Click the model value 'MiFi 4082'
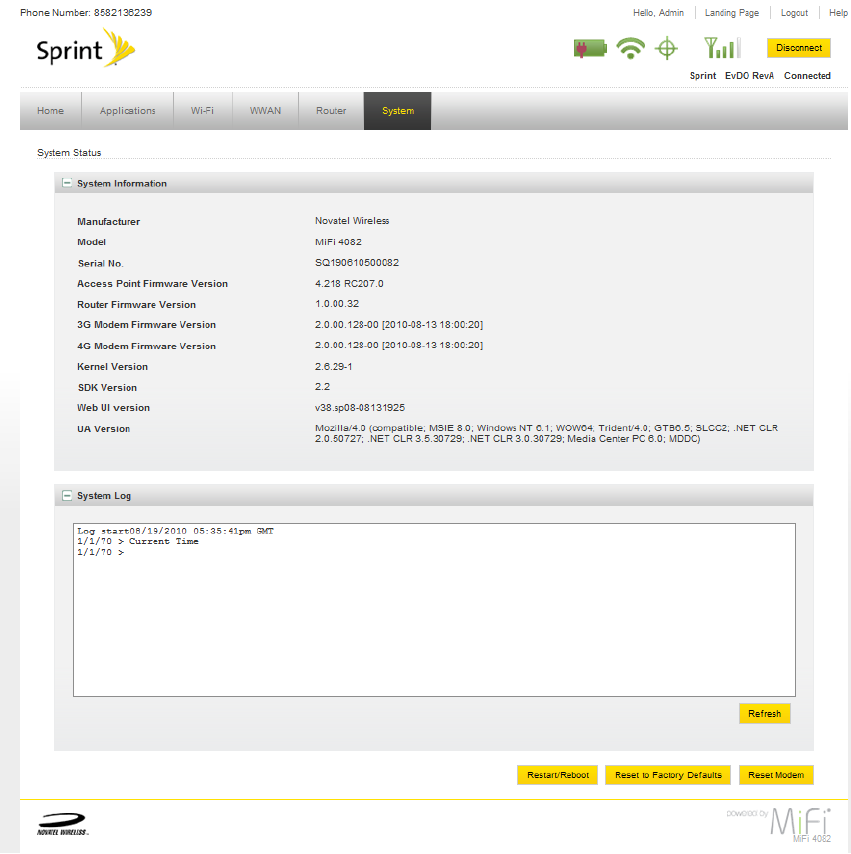This screenshot has width=851, height=854. click(338, 242)
